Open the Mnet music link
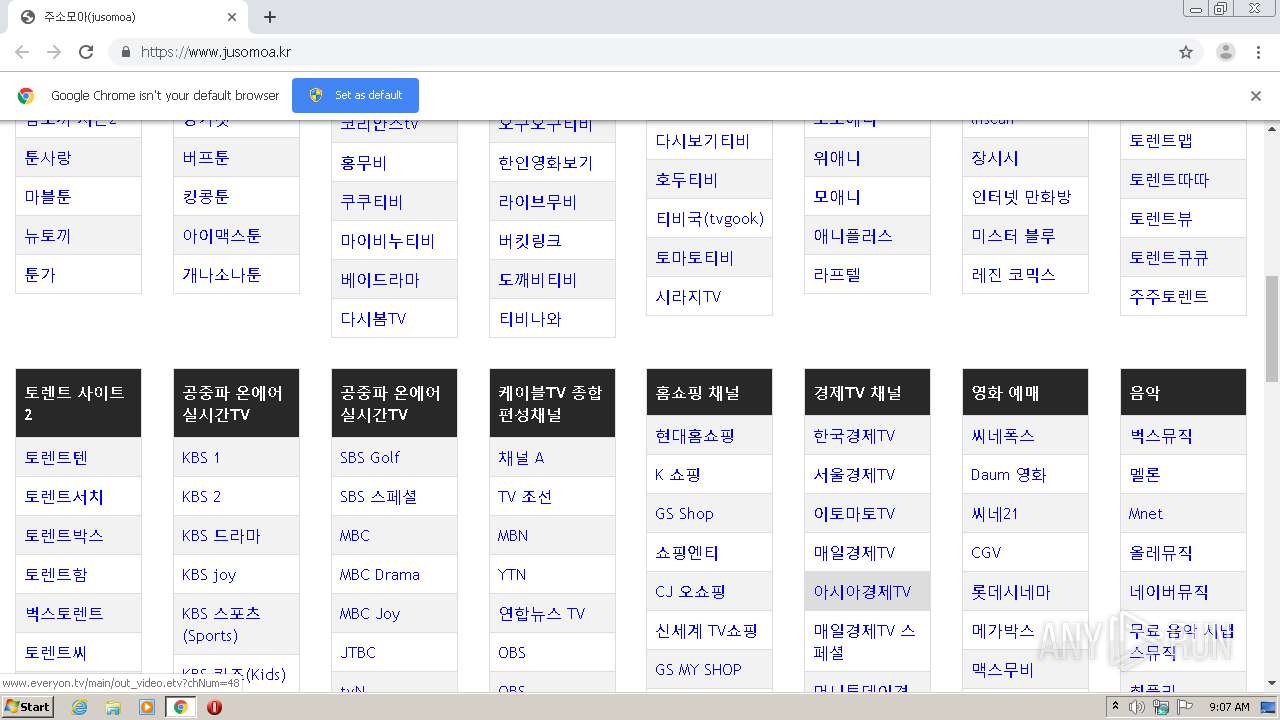The image size is (1280, 720). coord(1146,513)
